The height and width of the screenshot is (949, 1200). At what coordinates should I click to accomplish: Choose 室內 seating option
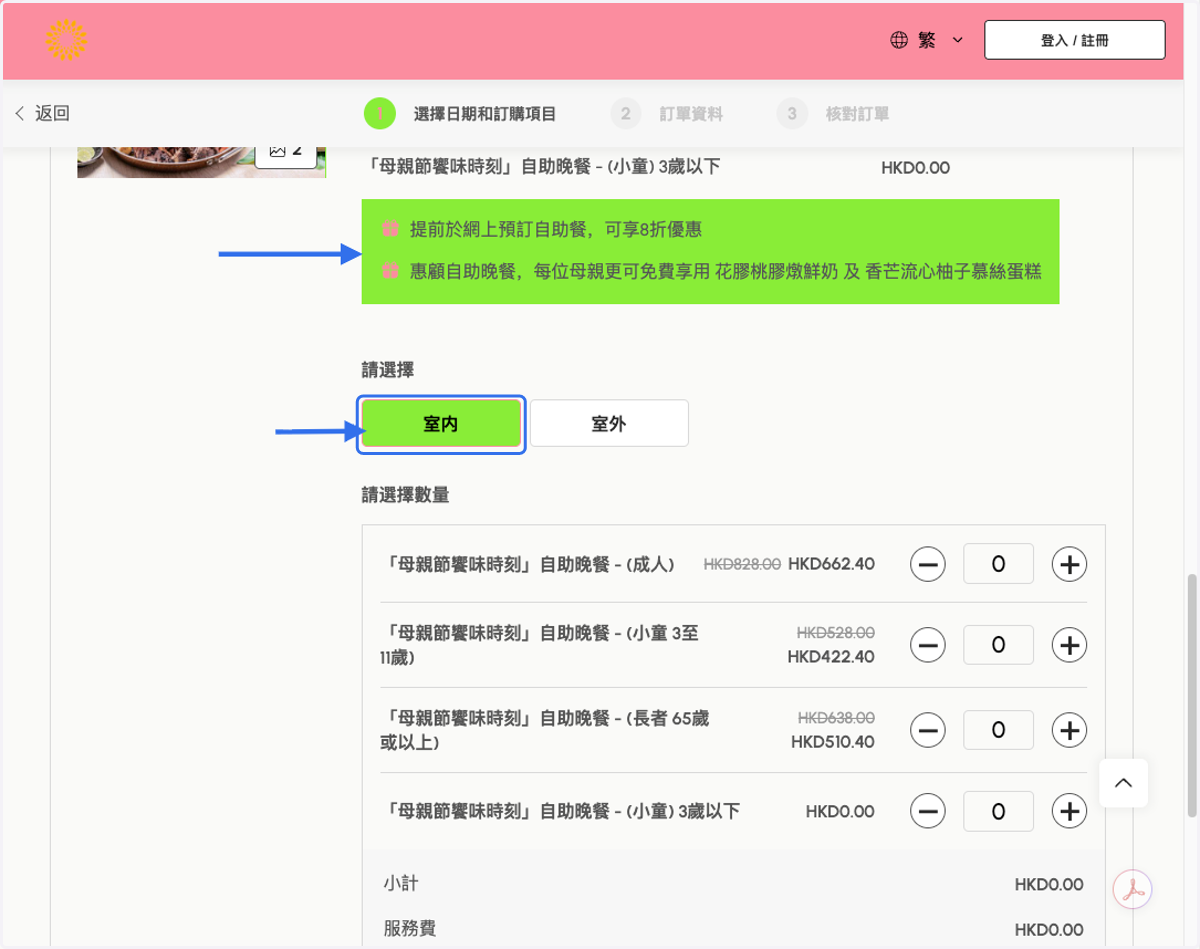(x=441, y=424)
